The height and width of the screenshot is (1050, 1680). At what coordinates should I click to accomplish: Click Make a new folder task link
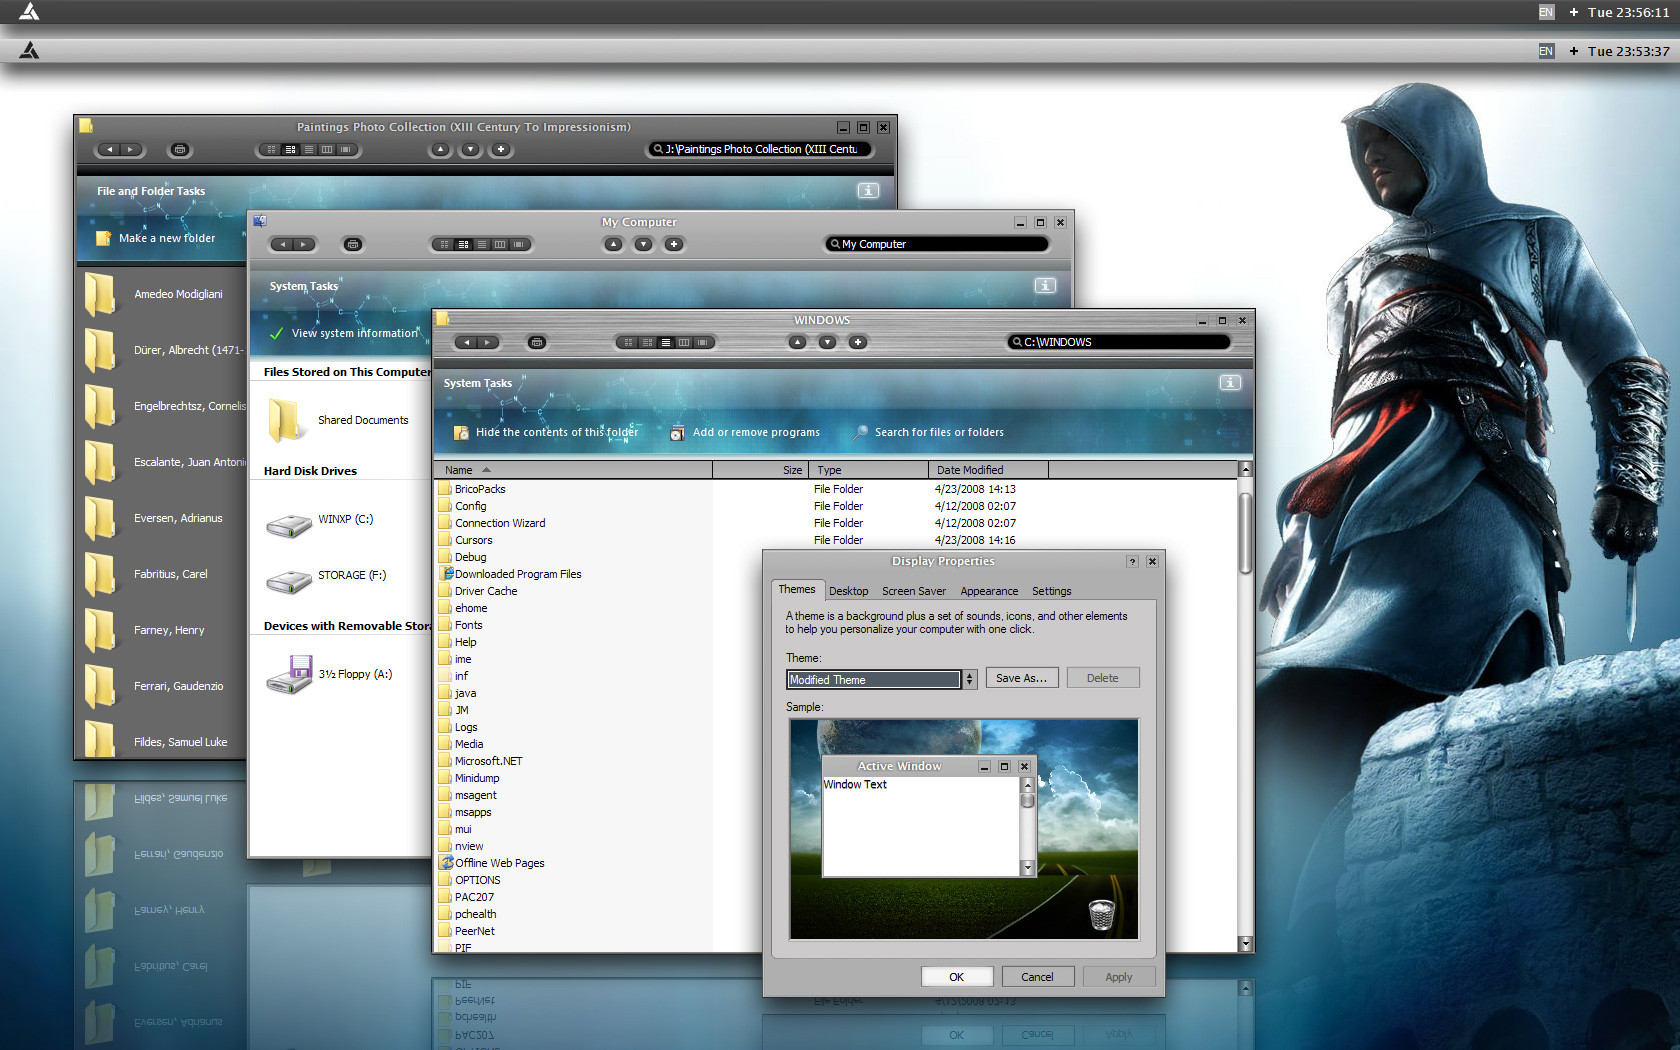pos(156,238)
